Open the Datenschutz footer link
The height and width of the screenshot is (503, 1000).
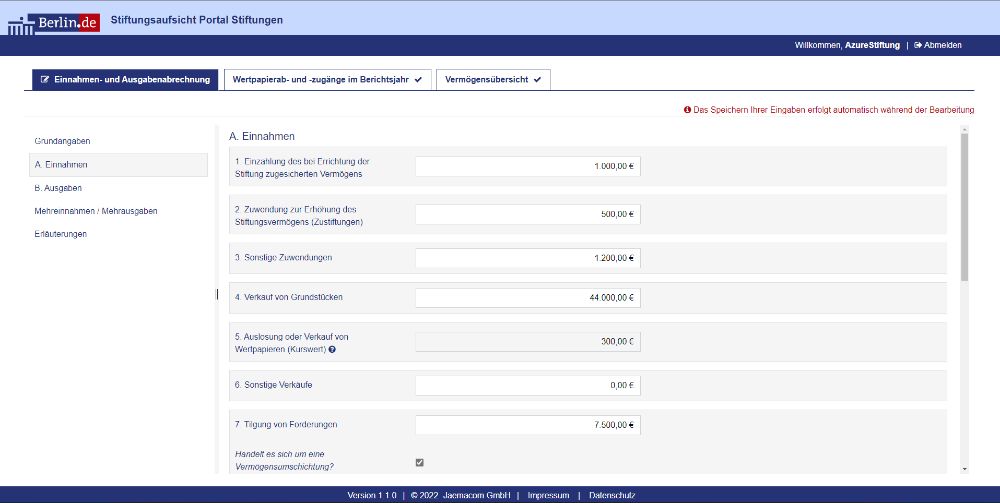612,495
